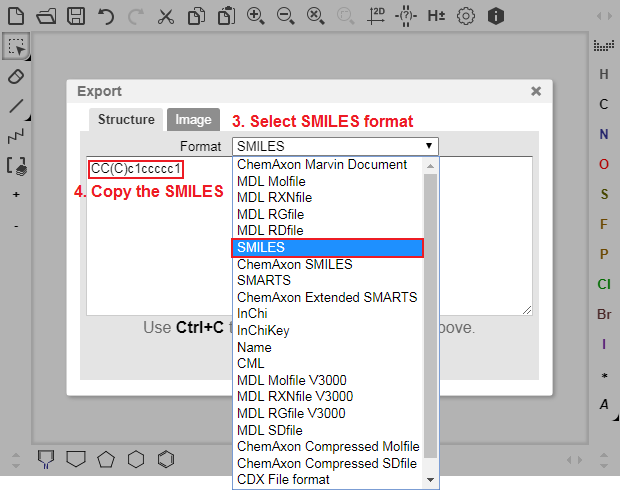This screenshot has width=620, height=490.
Task: Choose MDL RDfile format option
Action: [328, 230]
